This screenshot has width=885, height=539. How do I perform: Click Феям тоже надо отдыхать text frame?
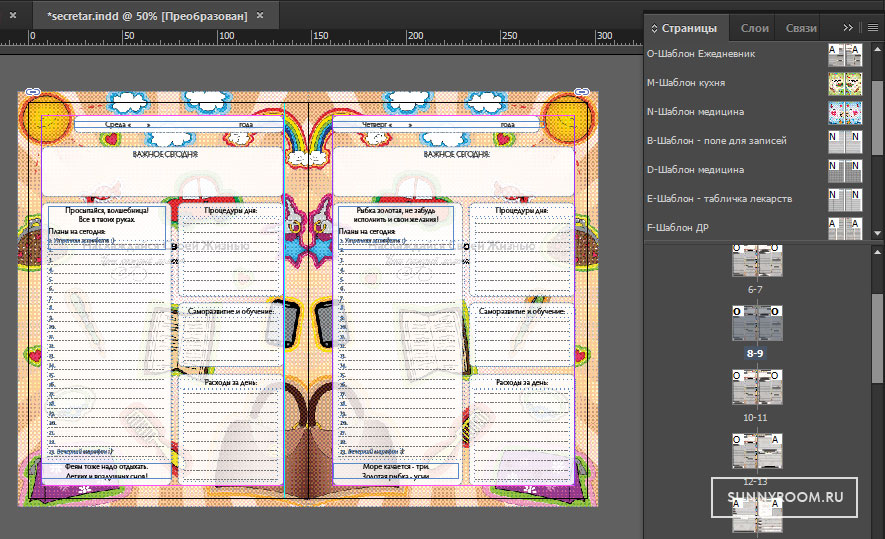[107, 471]
